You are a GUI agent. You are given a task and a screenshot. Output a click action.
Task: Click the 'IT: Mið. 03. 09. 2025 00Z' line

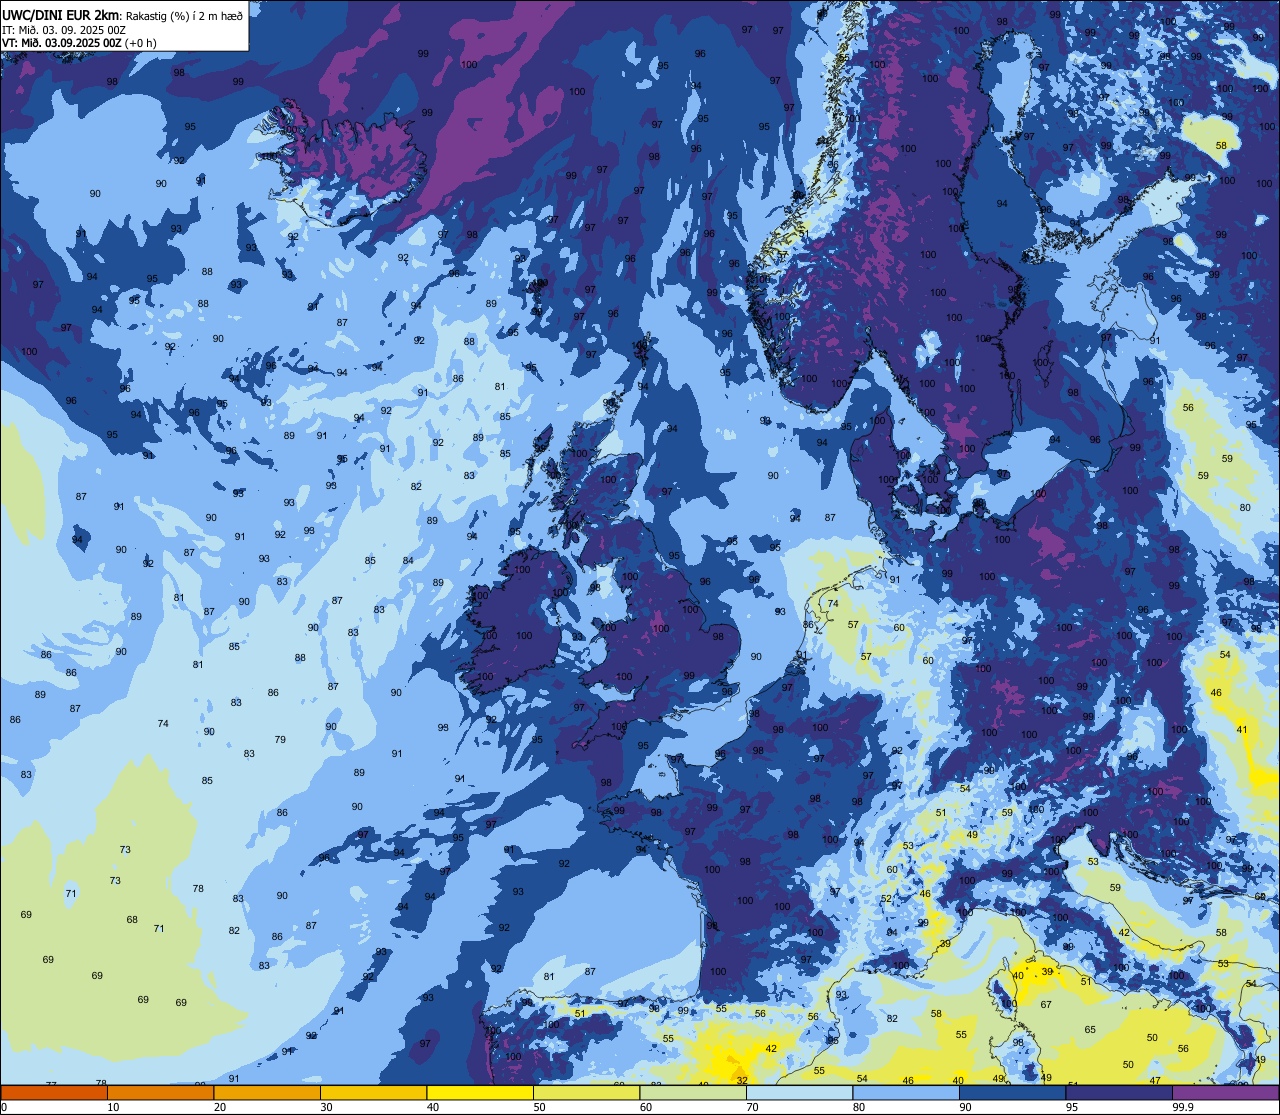64,29
